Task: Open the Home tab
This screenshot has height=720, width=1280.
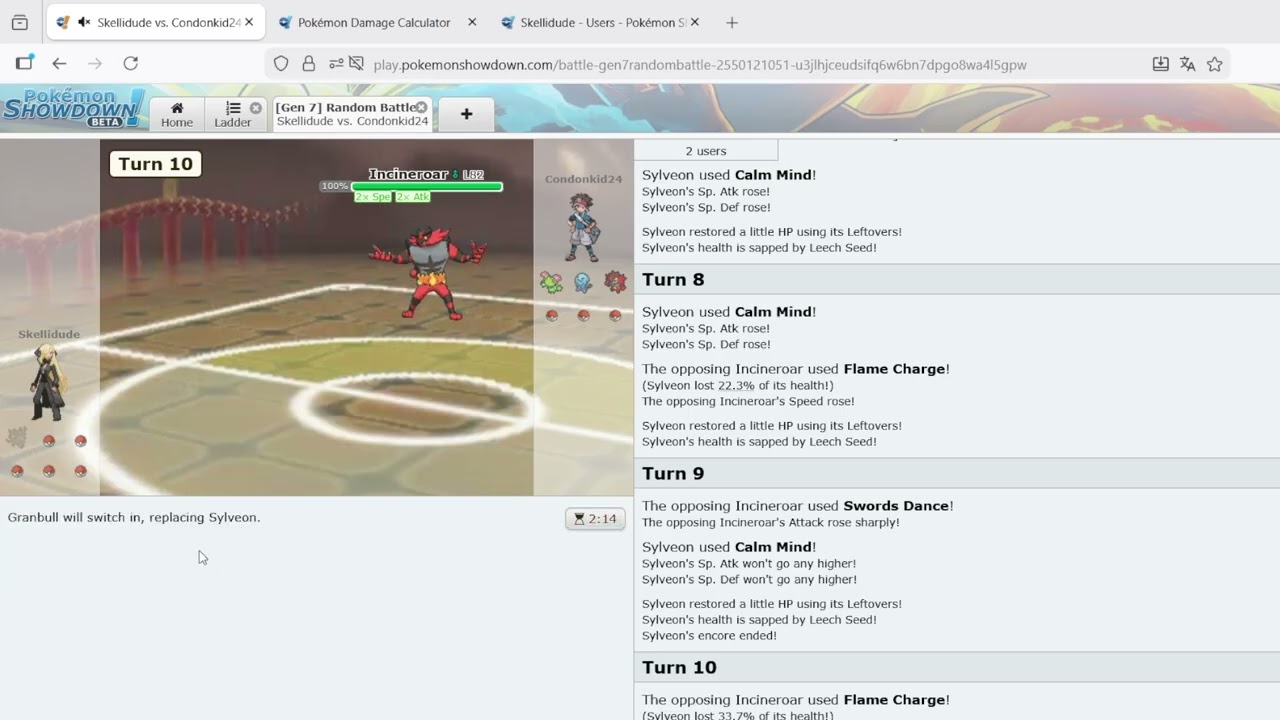Action: pyautogui.click(x=177, y=114)
